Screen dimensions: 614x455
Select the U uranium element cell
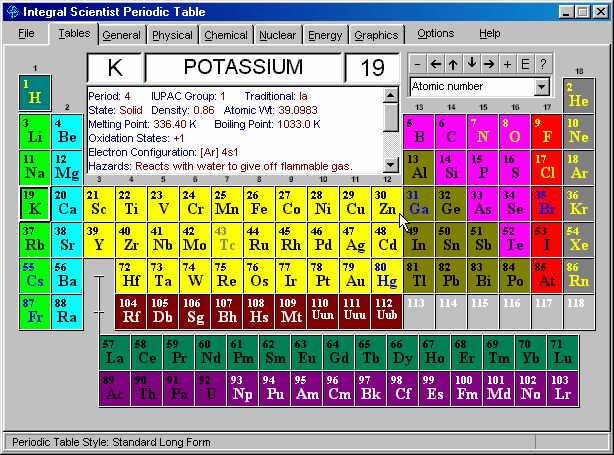(211, 389)
